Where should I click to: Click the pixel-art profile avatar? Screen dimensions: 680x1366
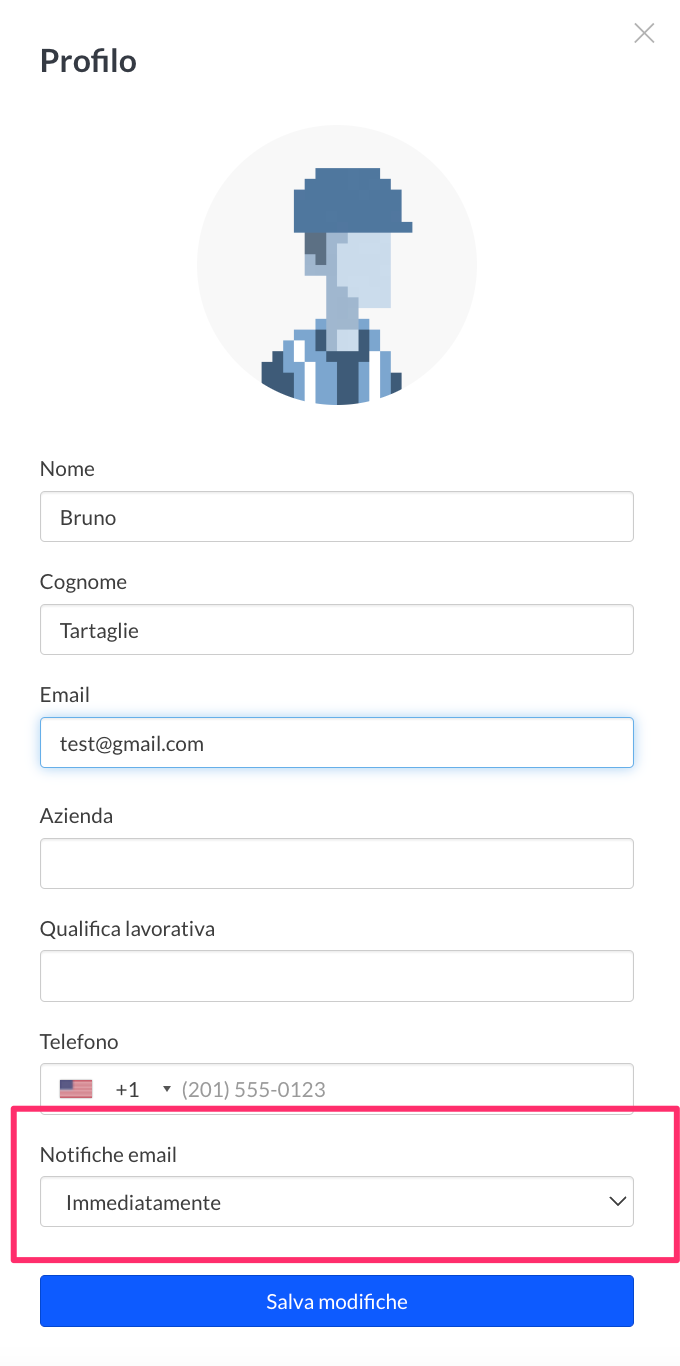(337, 265)
